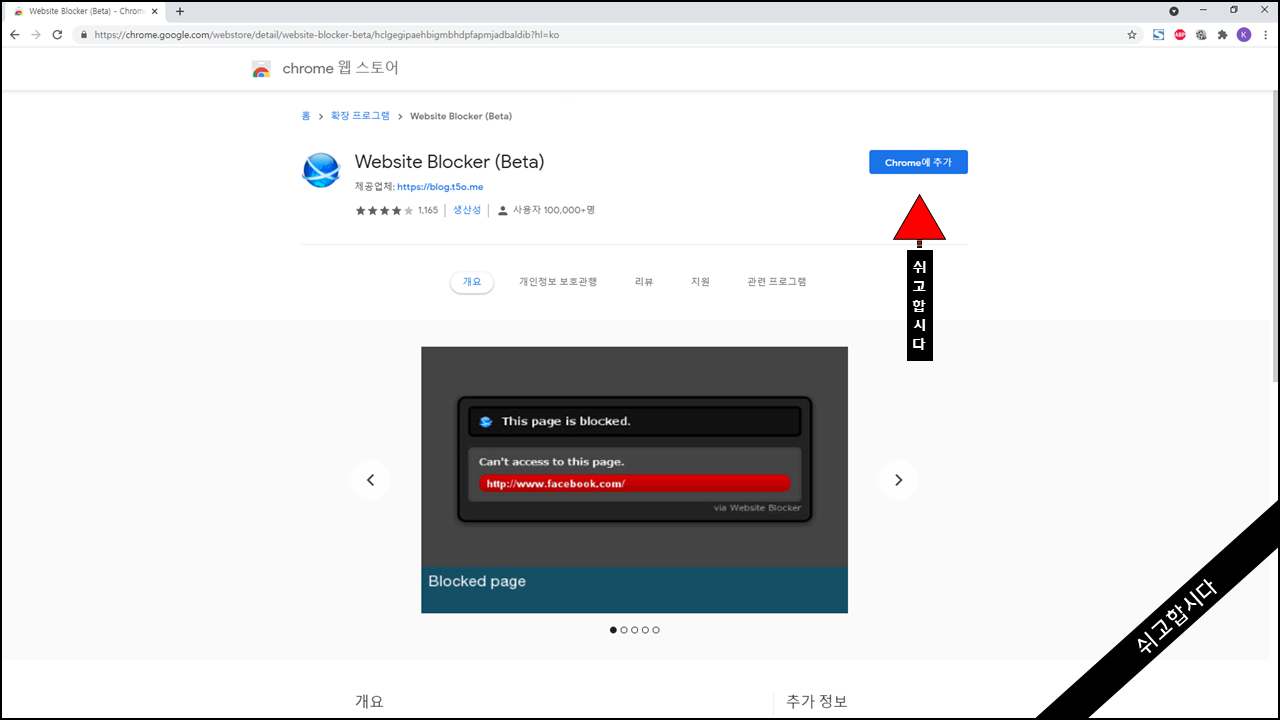Open the Extensions puzzle piece menu

[x=1222, y=34]
